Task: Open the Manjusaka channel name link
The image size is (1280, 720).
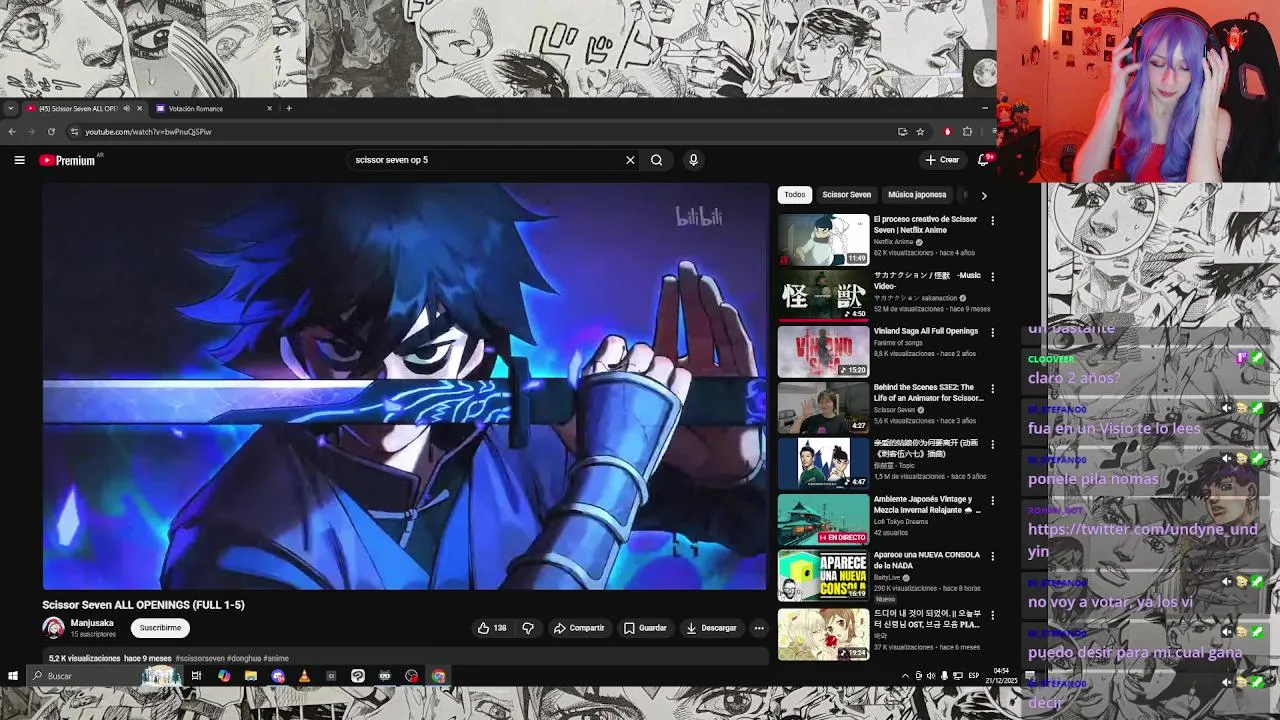Action: pyautogui.click(x=92, y=623)
